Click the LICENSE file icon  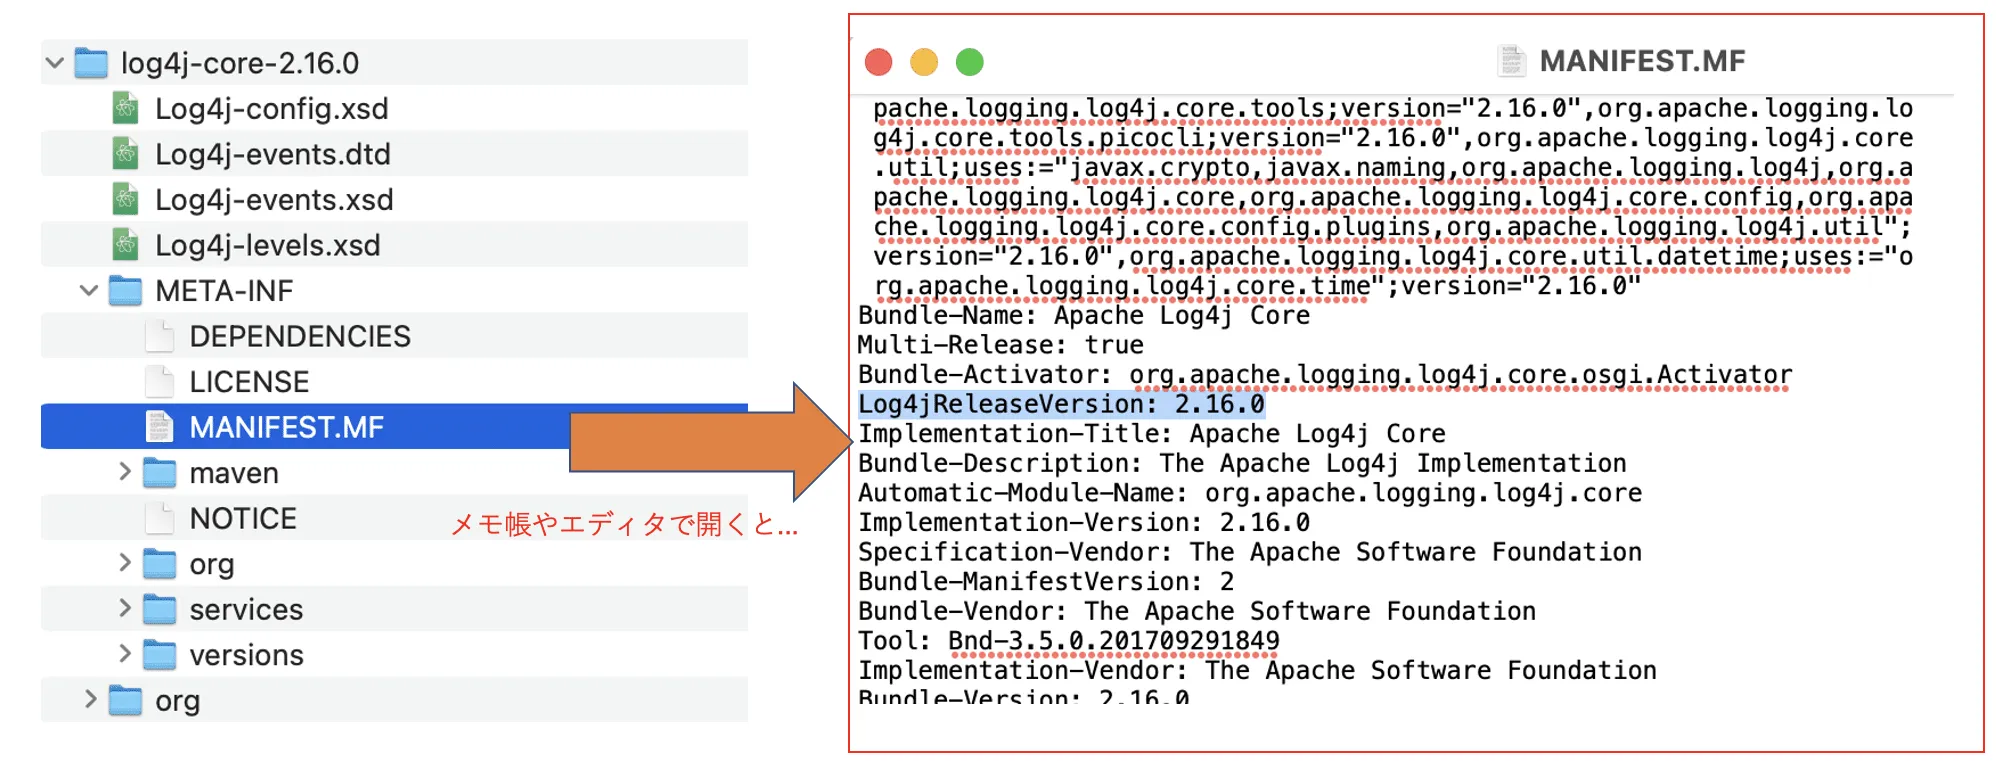click(x=159, y=381)
